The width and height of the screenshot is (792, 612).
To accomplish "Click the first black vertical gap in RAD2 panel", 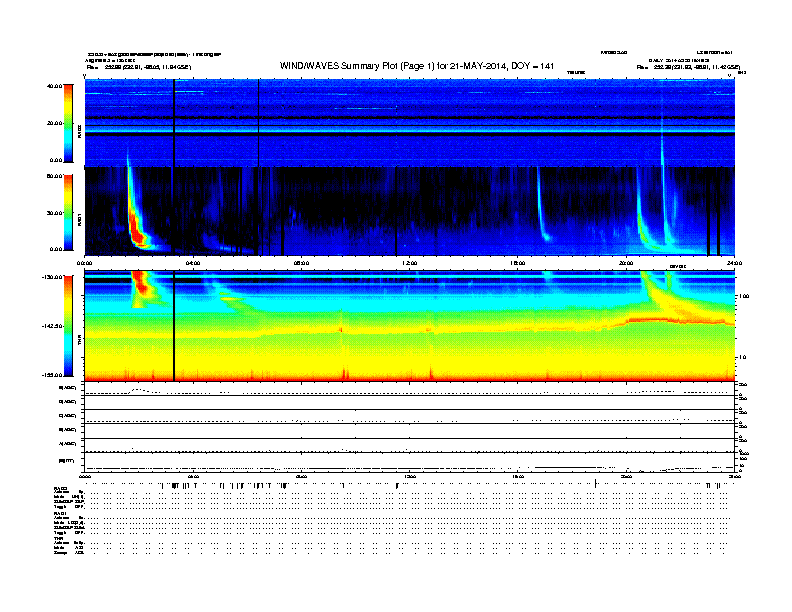I will pos(174,123).
